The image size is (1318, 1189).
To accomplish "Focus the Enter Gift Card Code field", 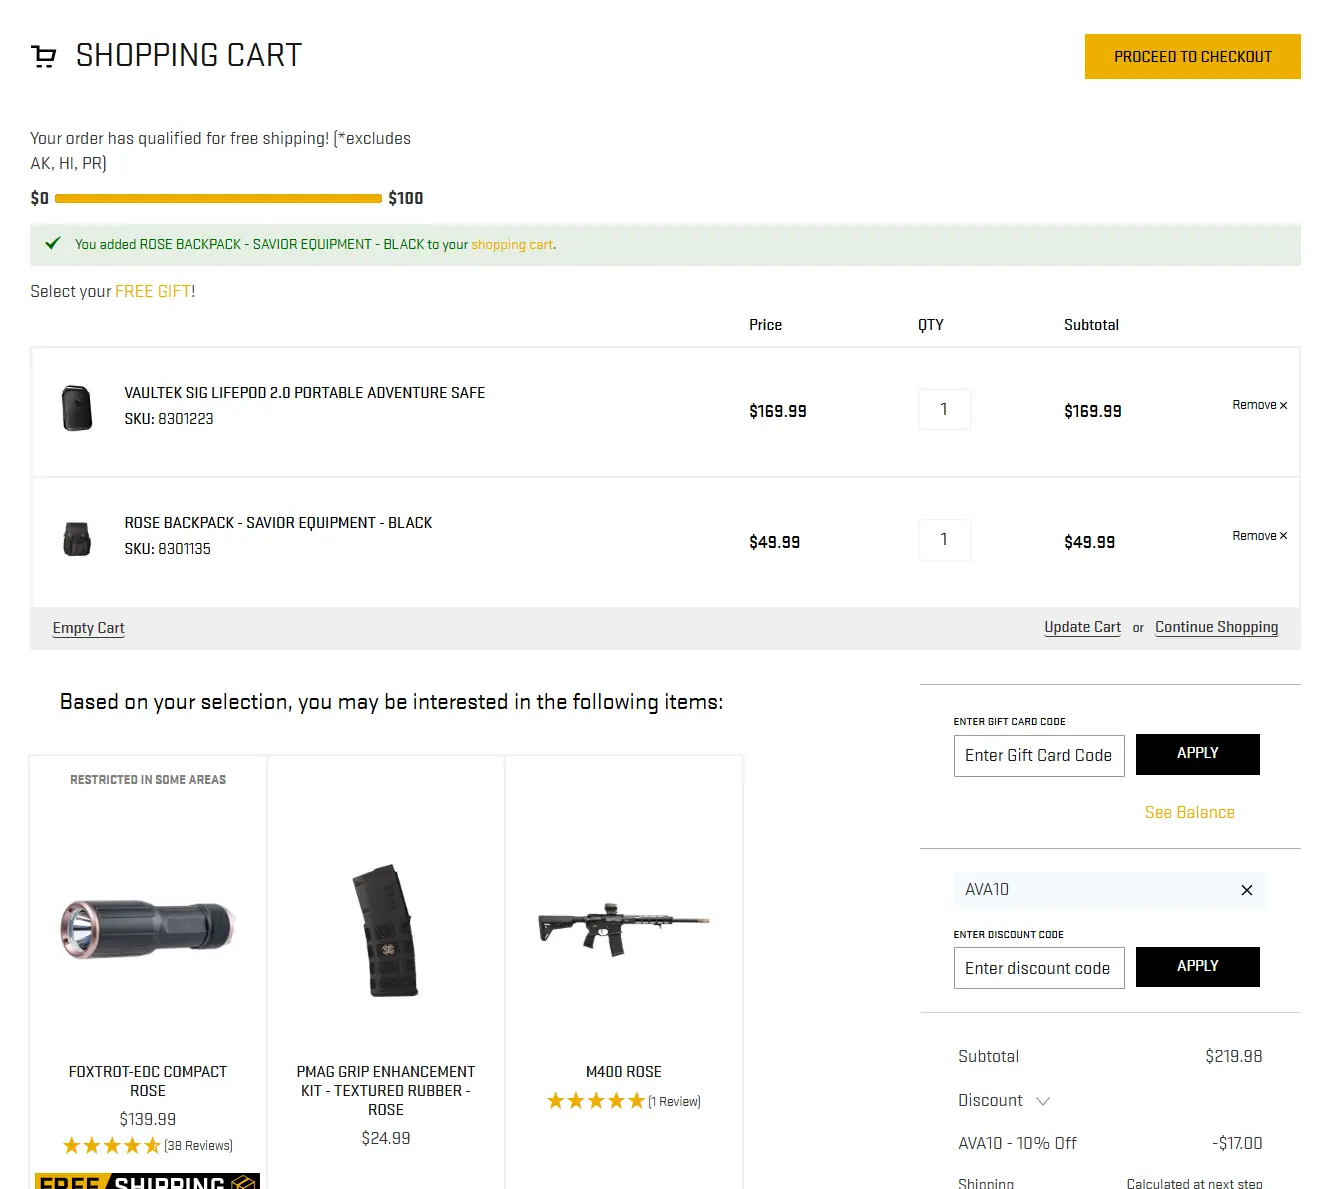I will (x=1038, y=756).
